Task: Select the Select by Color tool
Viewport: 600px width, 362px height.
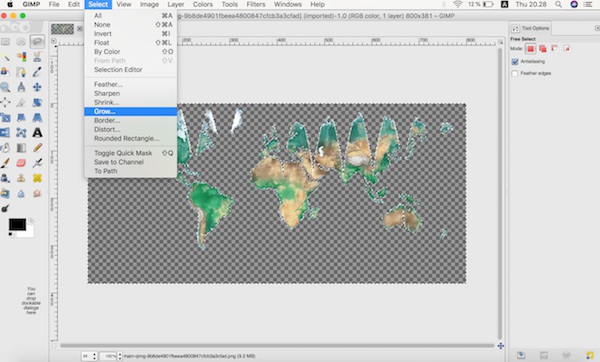Action: pos(21,57)
